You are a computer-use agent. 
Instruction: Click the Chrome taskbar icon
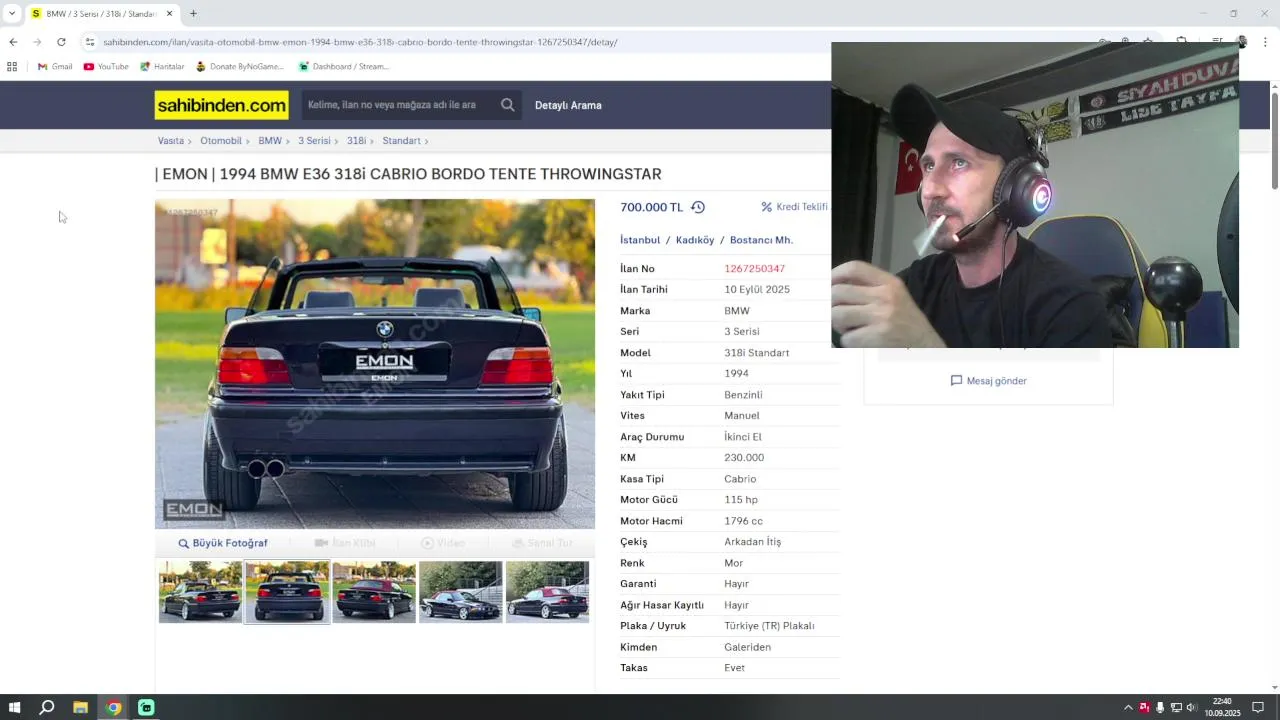113,708
